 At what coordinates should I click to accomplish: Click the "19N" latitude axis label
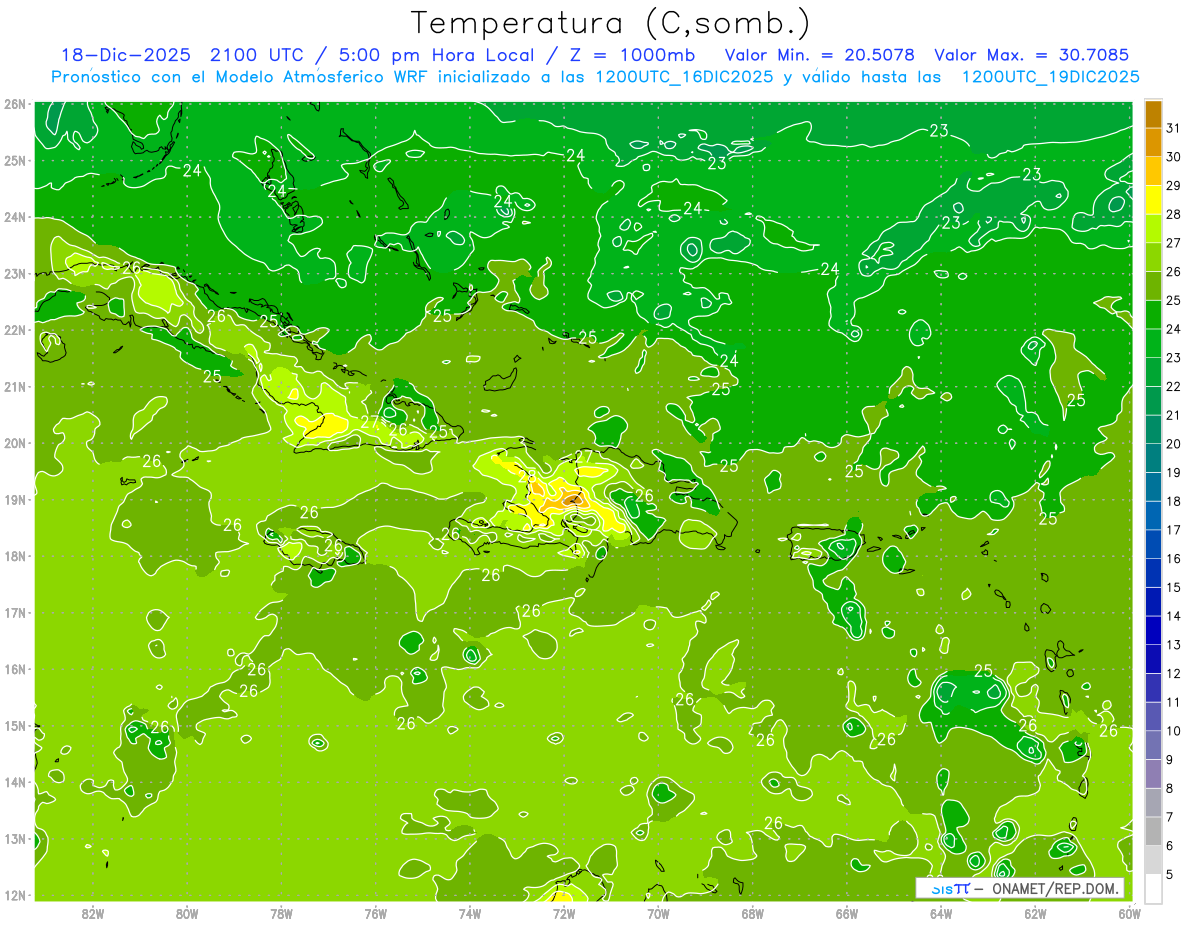tap(15, 499)
